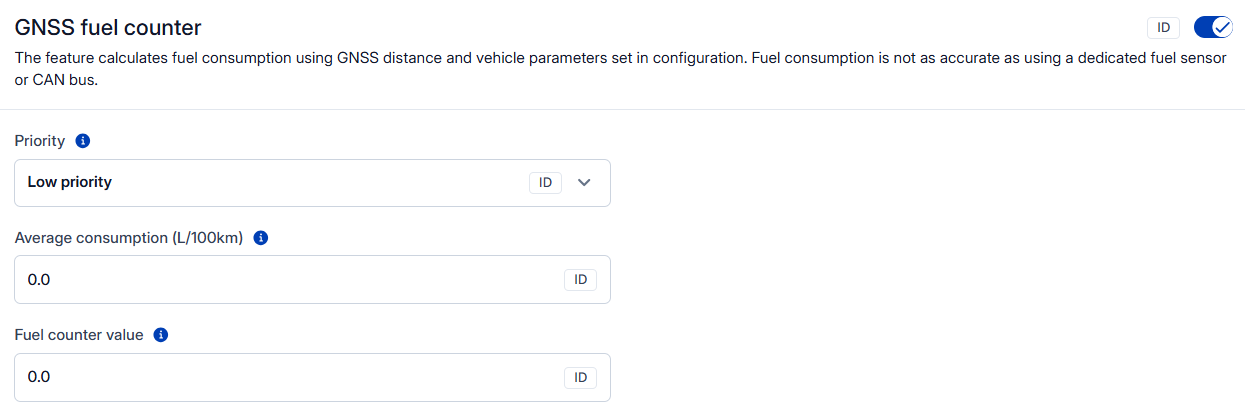The image size is (1245, 414).
Task: Focus the Fuel counter value input field
Action: 280,377
